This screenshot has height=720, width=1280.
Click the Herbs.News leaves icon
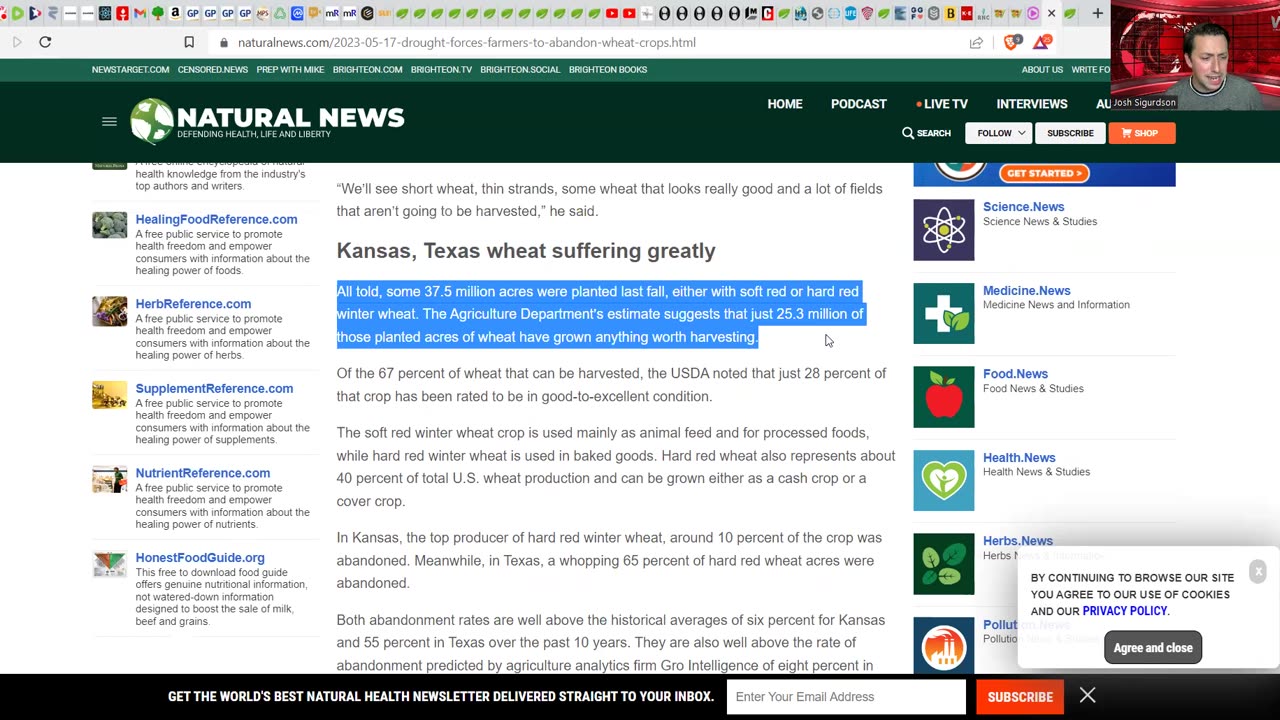pos(943,564)
